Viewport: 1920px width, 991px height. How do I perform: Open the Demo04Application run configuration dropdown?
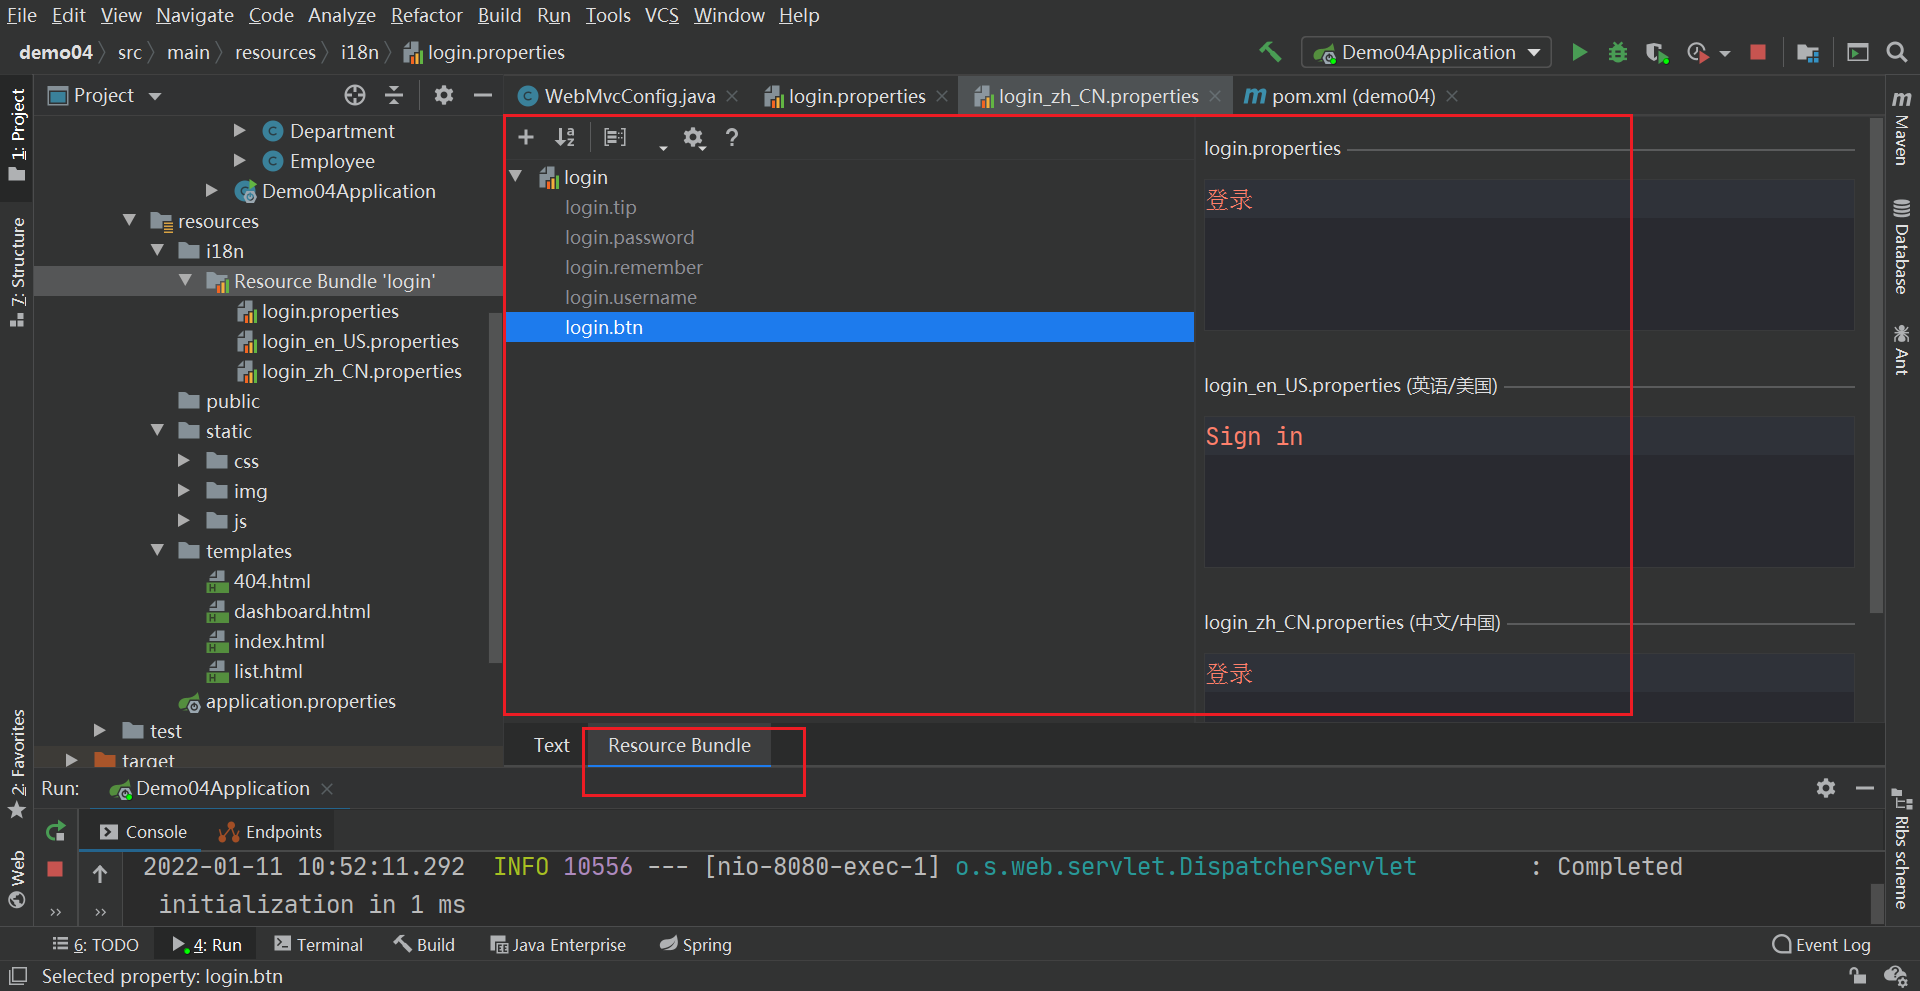click(x=1426, y=52)
